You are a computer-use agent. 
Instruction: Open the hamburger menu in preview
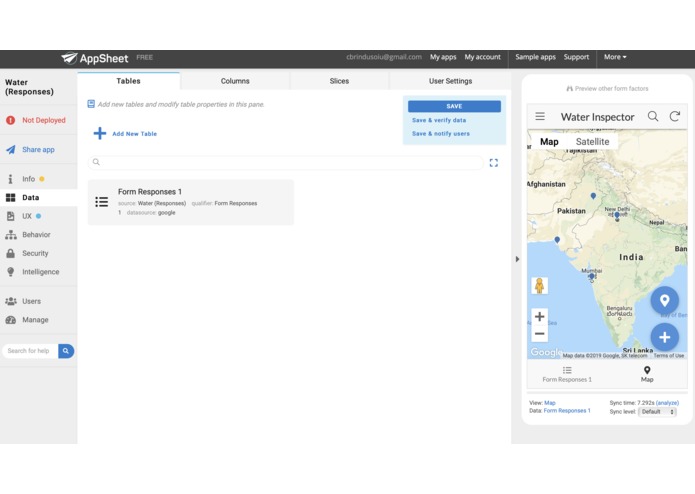point(540,117)
